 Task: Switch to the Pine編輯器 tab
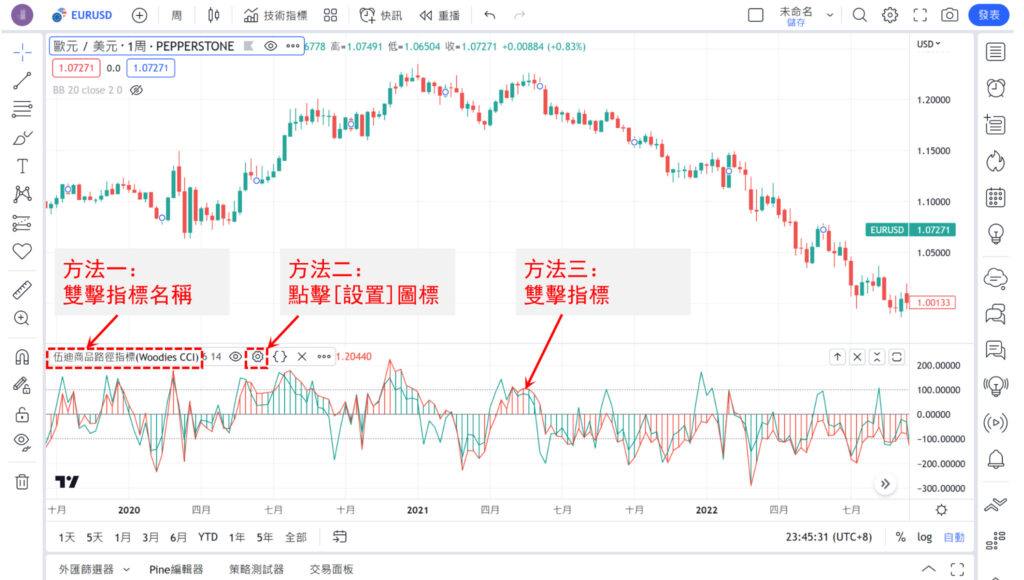[x=176, y=569]
